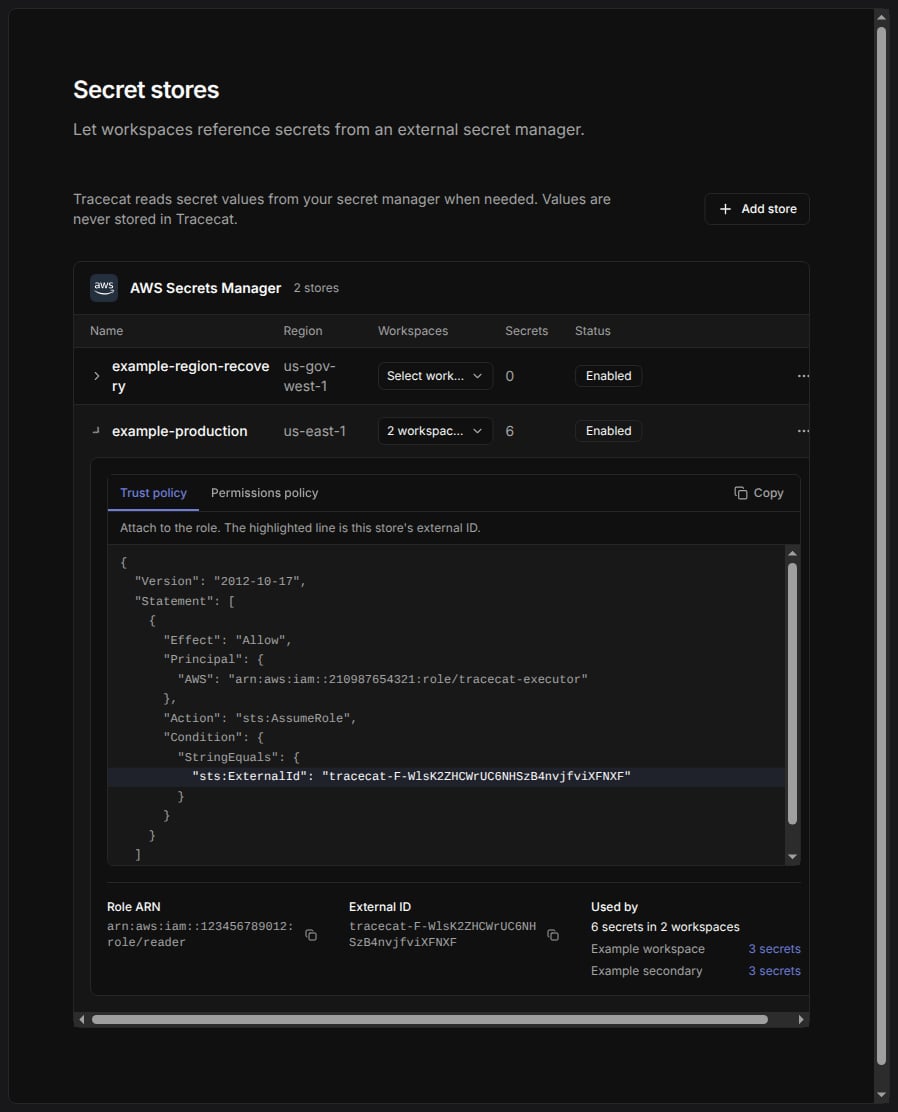Click the Workspaces column header
The height and width of the screenshot is (1112, 898).
click(413, 331)
